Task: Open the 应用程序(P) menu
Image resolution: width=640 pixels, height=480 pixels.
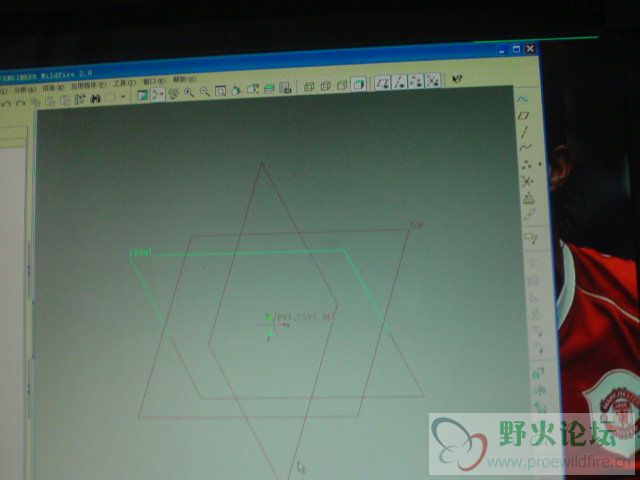Action: coord(89,85)
